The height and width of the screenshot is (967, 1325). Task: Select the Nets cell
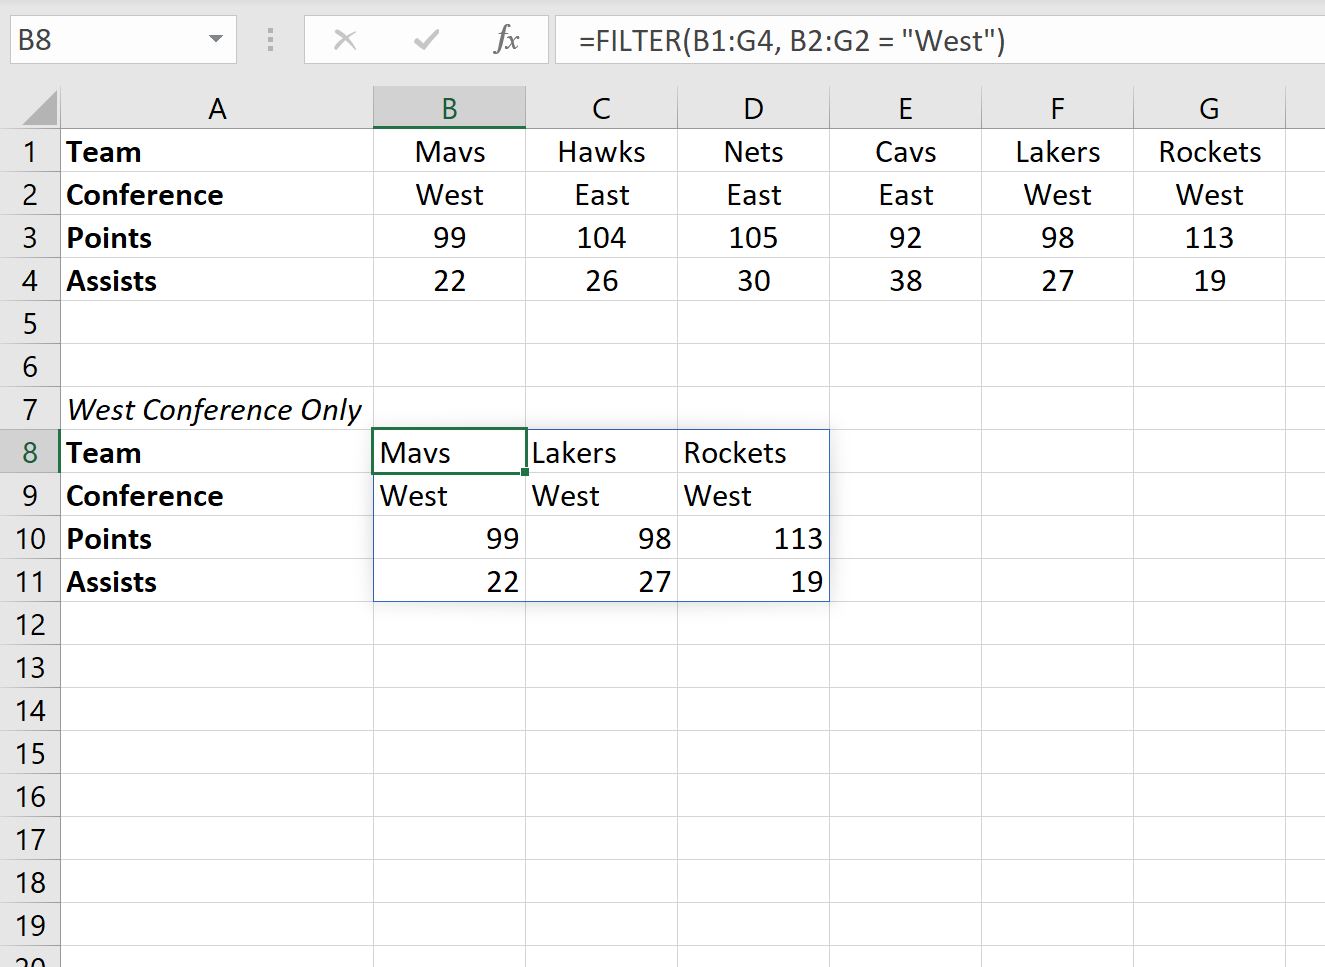click(x=754, y=151)
